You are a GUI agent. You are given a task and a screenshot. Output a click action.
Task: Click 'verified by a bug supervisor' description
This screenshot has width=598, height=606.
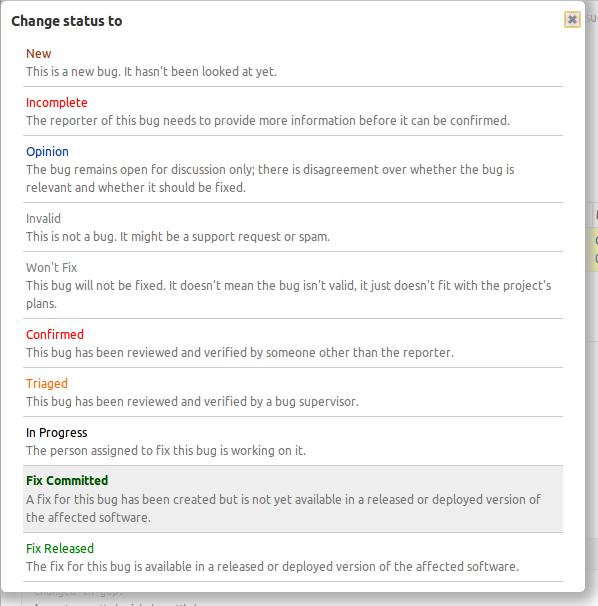point(192,402)
